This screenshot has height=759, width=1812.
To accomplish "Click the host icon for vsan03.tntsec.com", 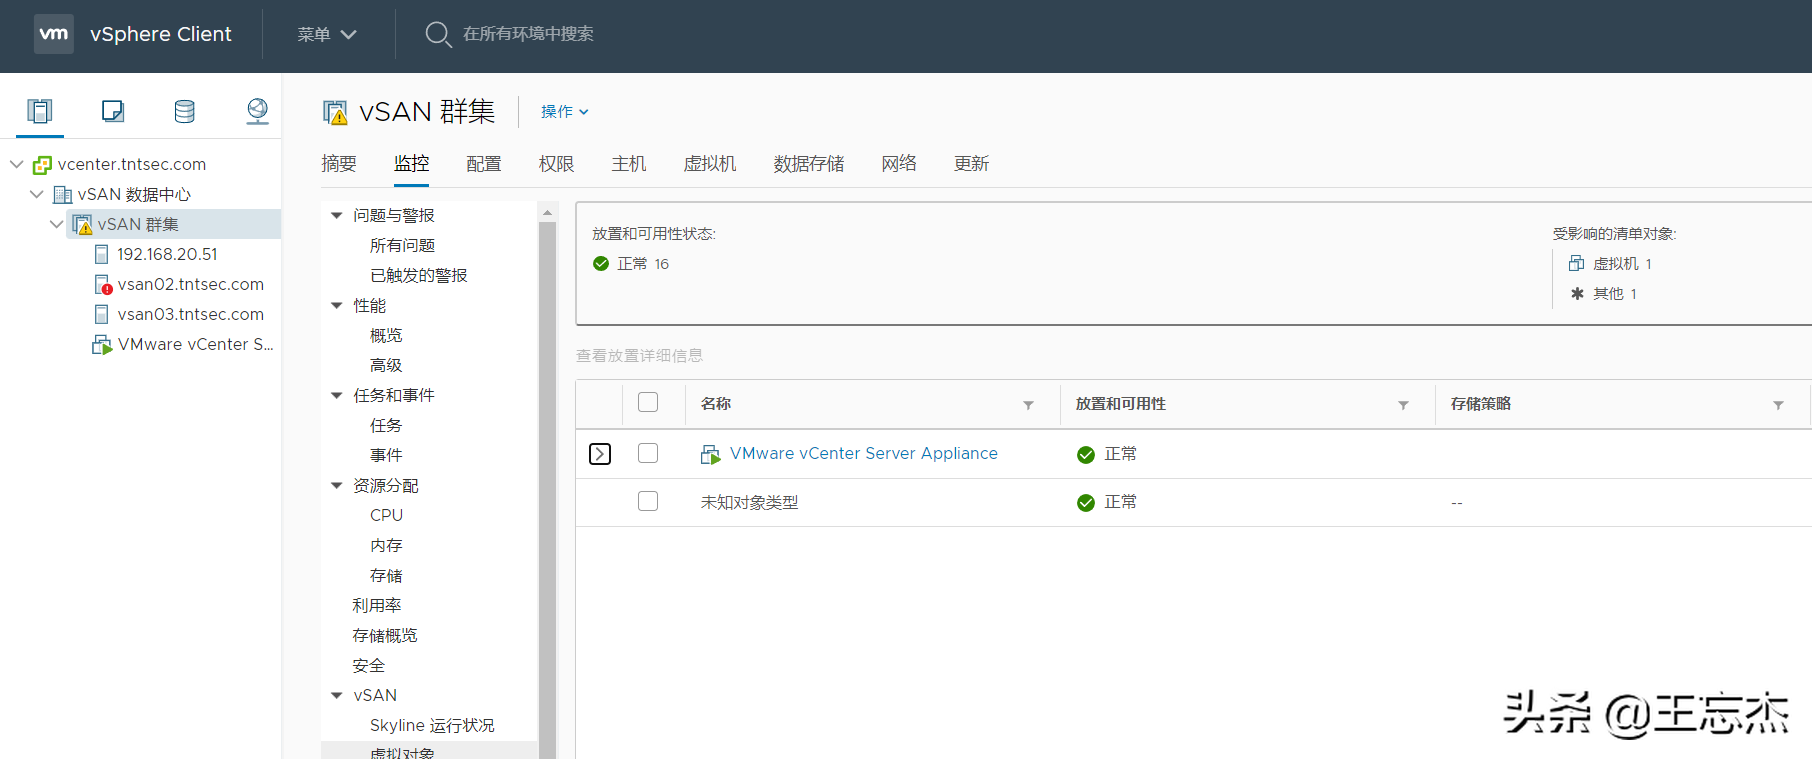I will [101, 315].
